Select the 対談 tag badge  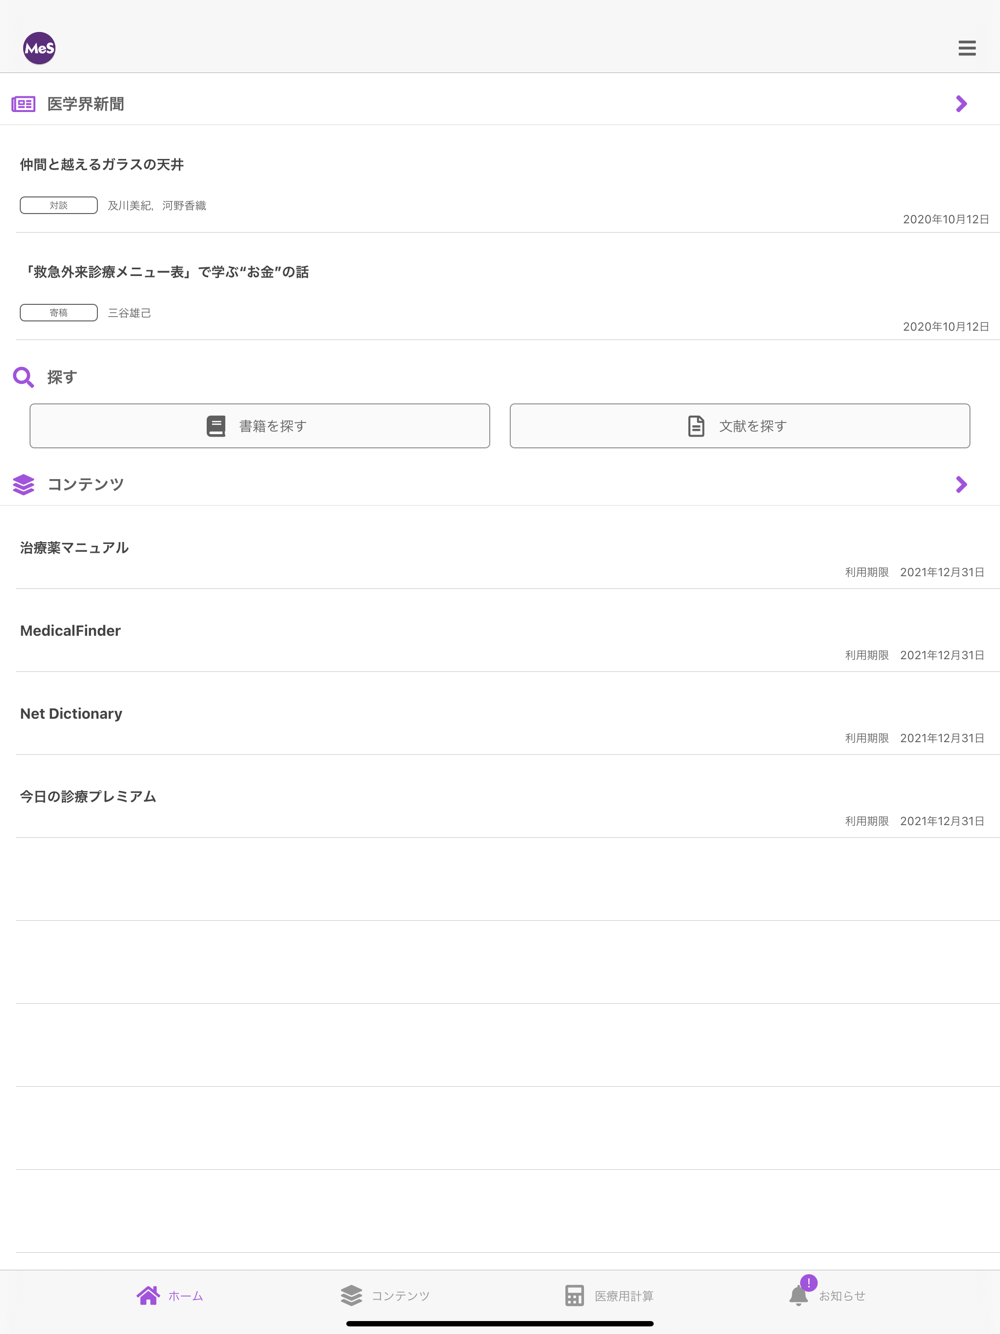(x=59, y=205)
